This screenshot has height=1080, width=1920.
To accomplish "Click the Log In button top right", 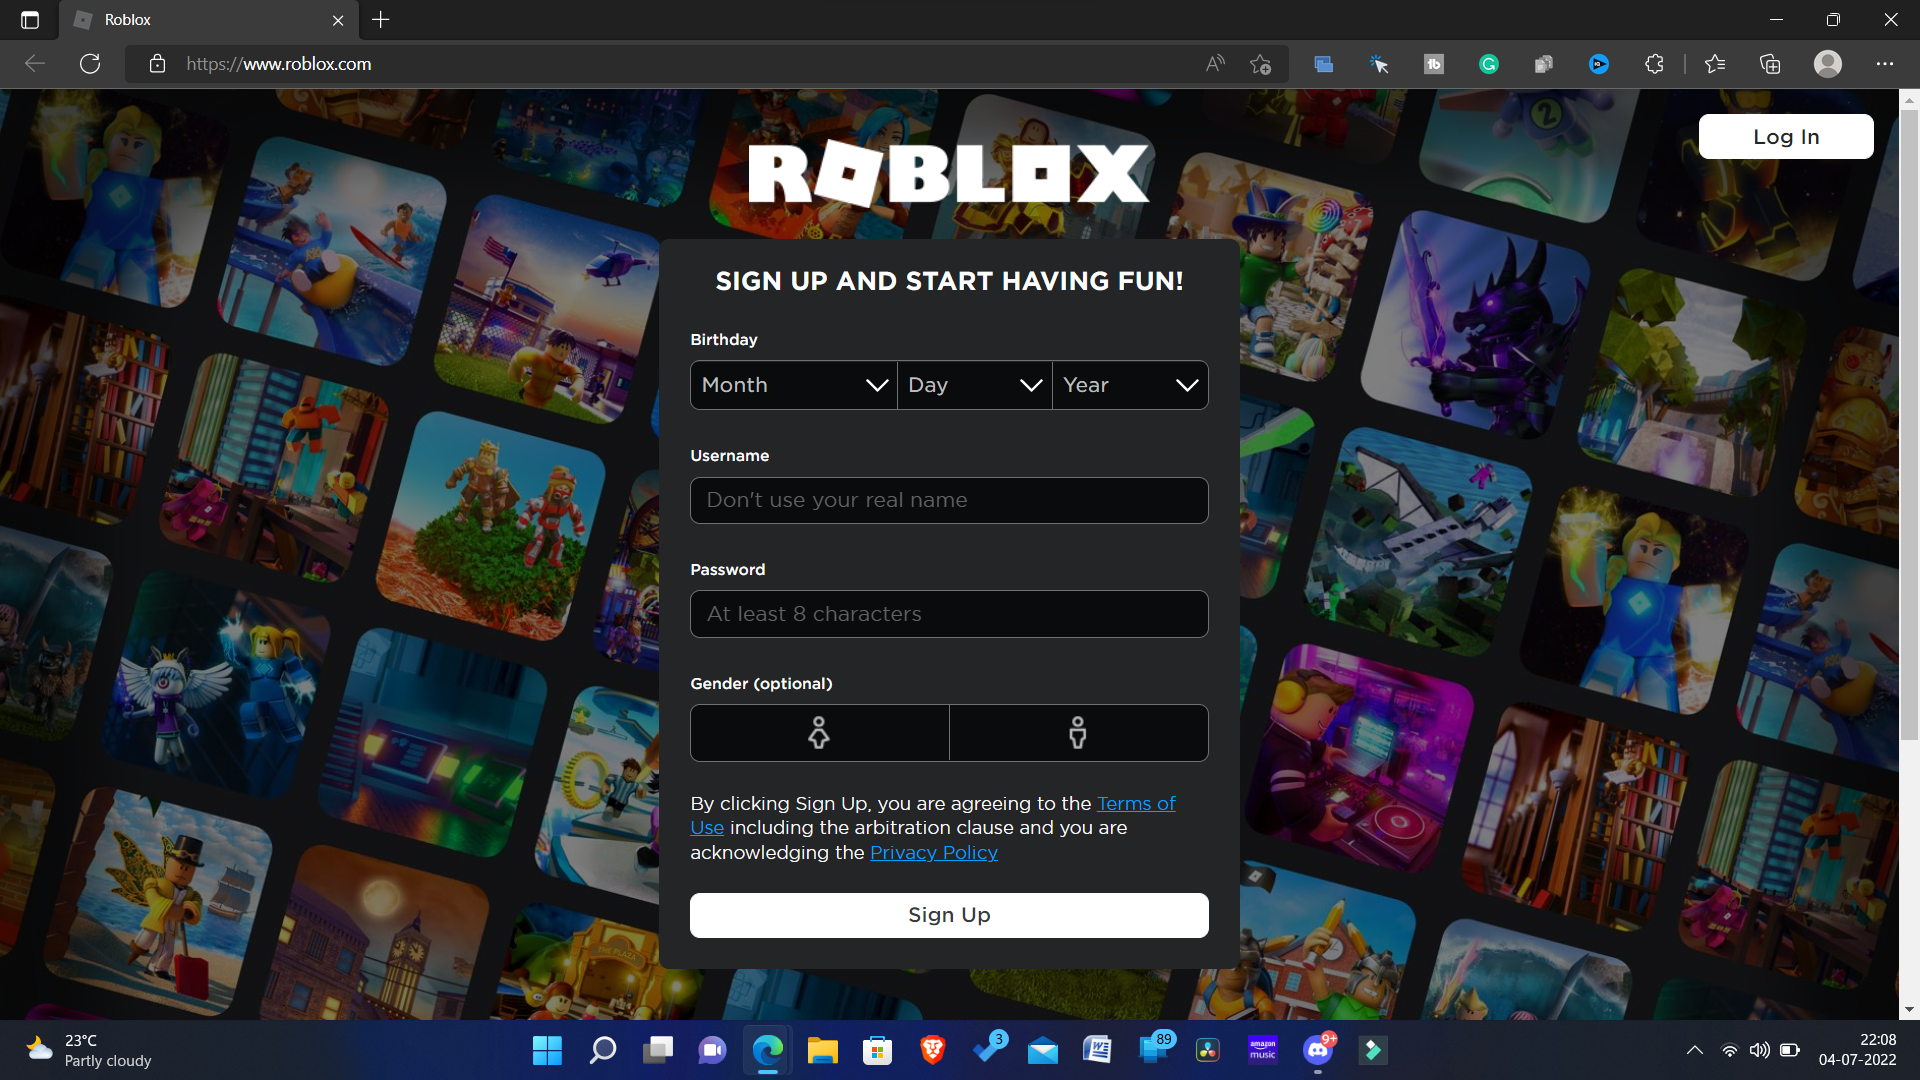I will point(1785,136).
